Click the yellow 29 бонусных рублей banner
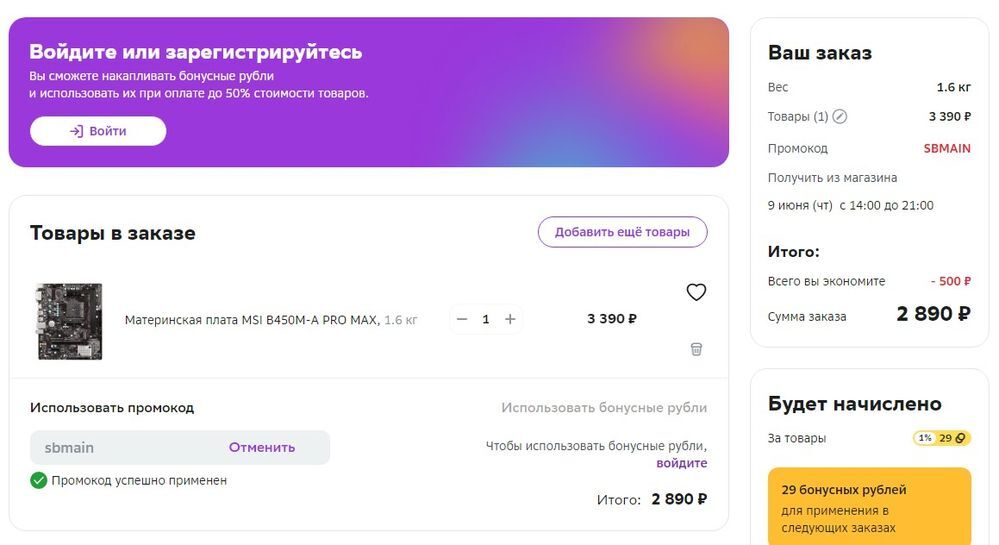999x545 pixels. pos(868,507)
